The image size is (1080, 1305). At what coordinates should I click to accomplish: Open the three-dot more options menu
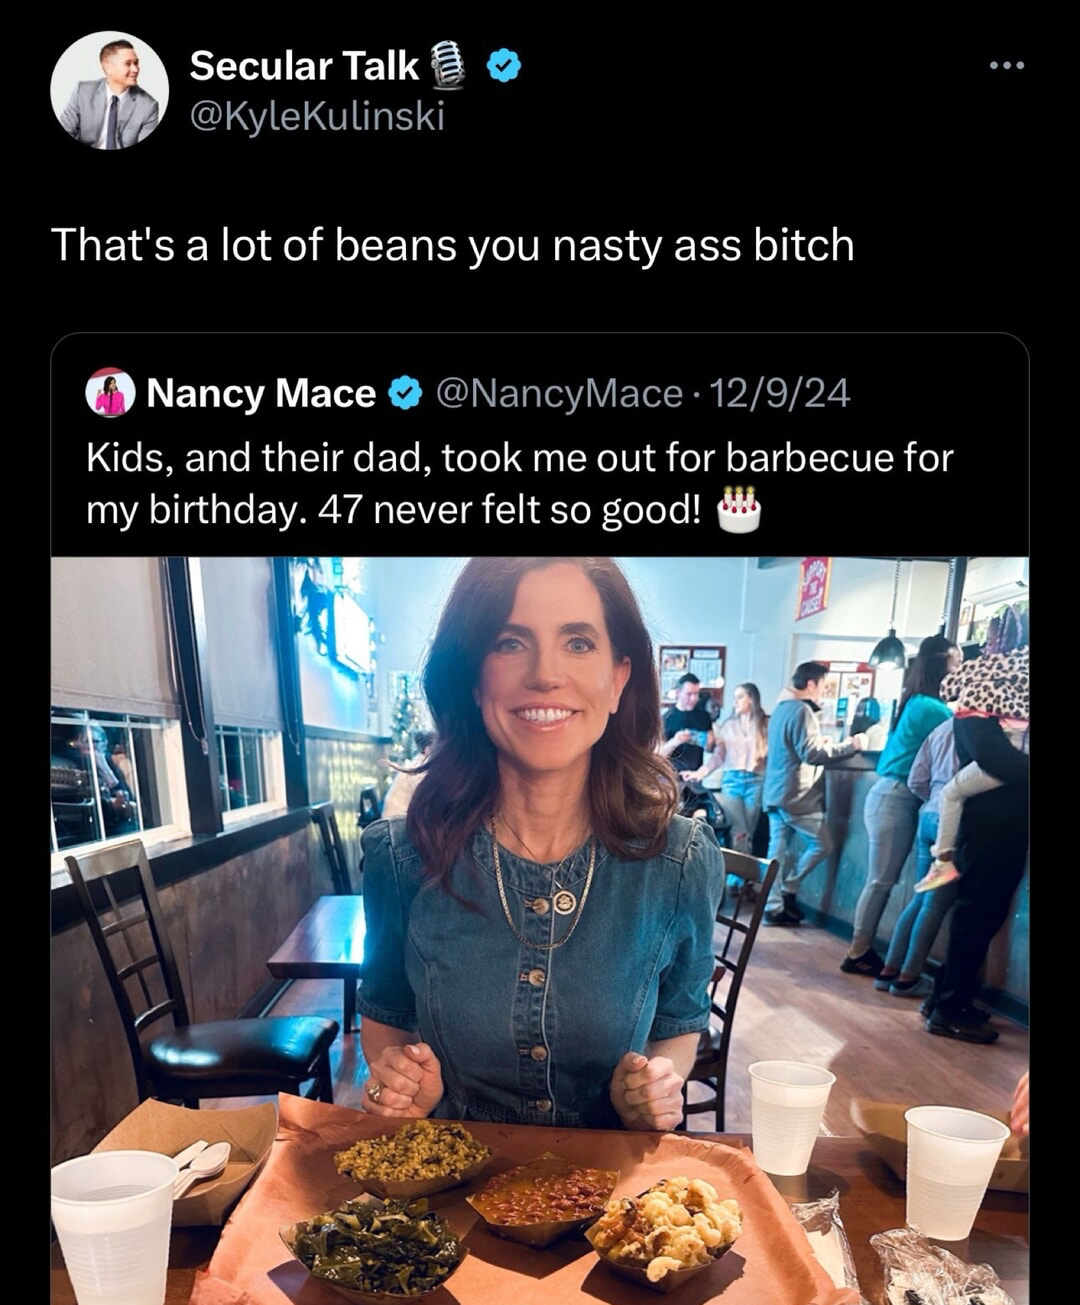tap(1006, 66)
